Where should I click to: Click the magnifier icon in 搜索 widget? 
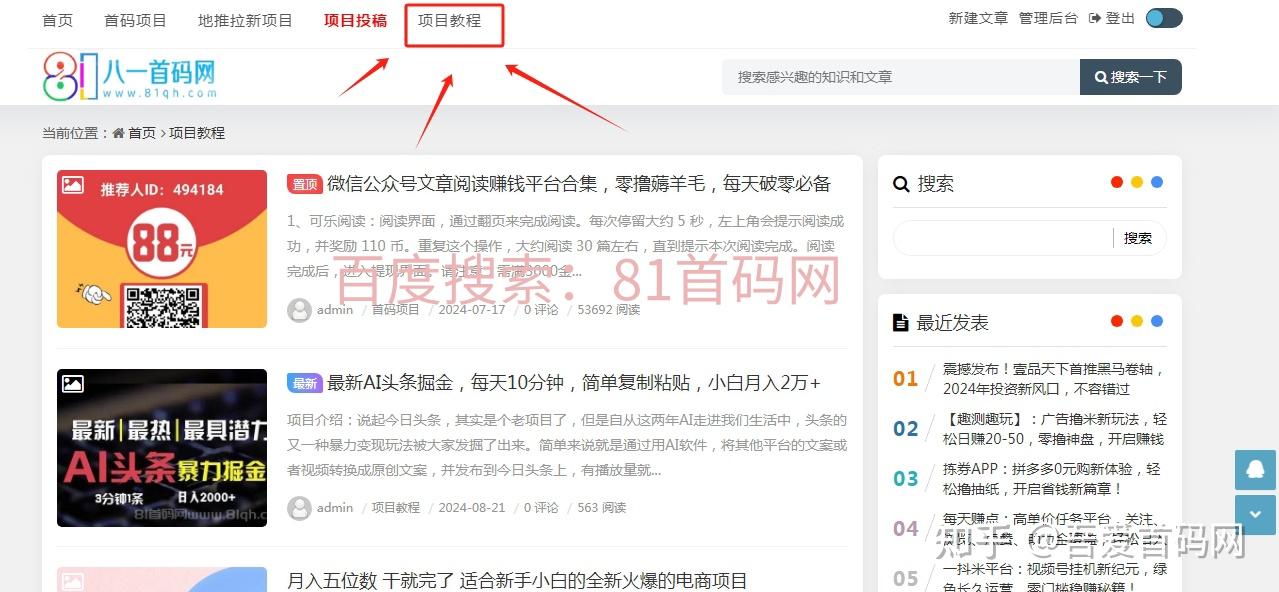[901, 184]
